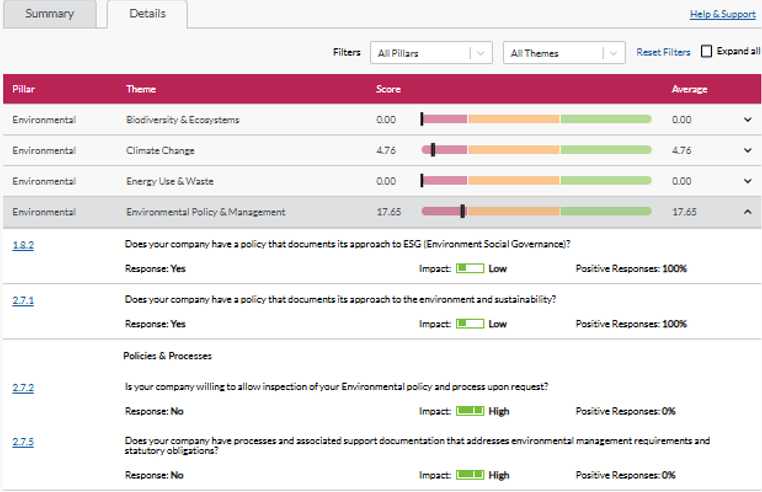Image resolution: width=762 pixels, height=492 pixels.
Task: Enable the Expand all checkbox
Action: 707,52
